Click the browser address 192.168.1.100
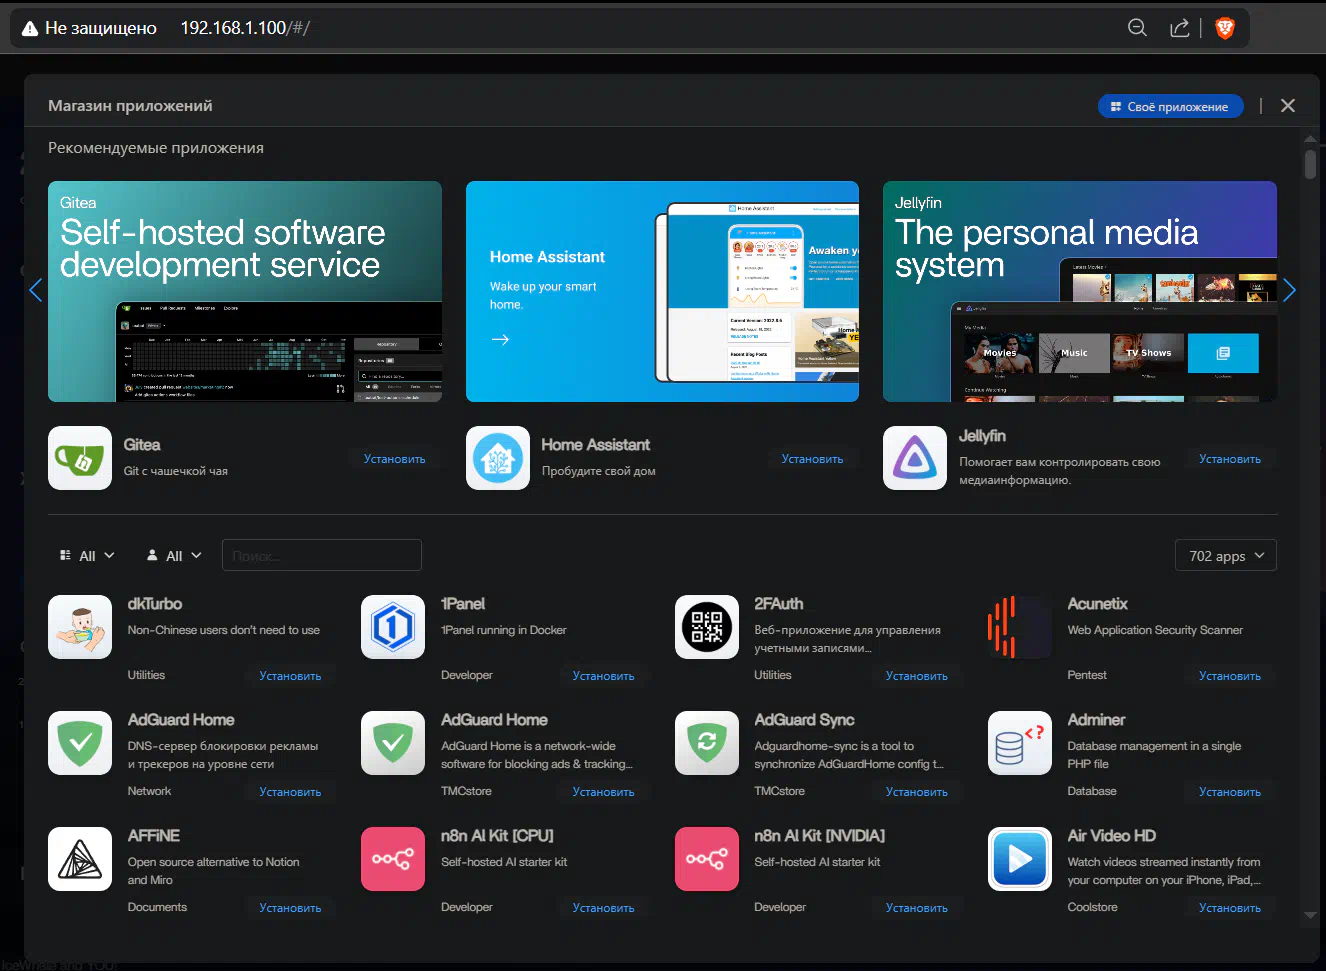Viewport: 1326px width, 971px height. pyautogui.click(x=233, y=28)
